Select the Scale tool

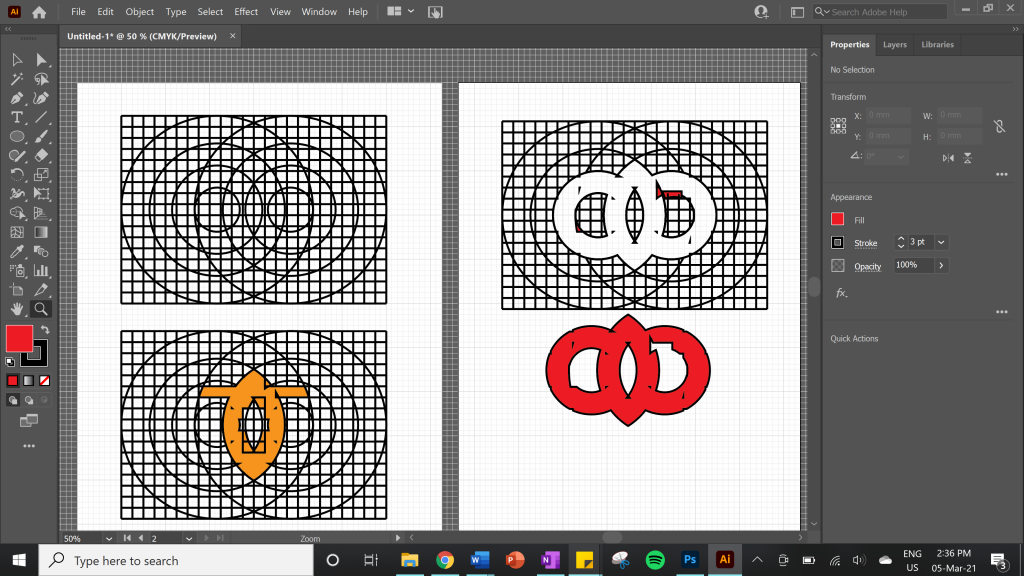coord(41,175)
